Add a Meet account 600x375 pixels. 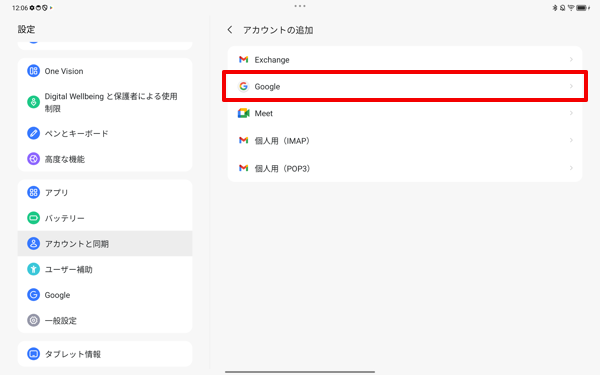[405, 113]
